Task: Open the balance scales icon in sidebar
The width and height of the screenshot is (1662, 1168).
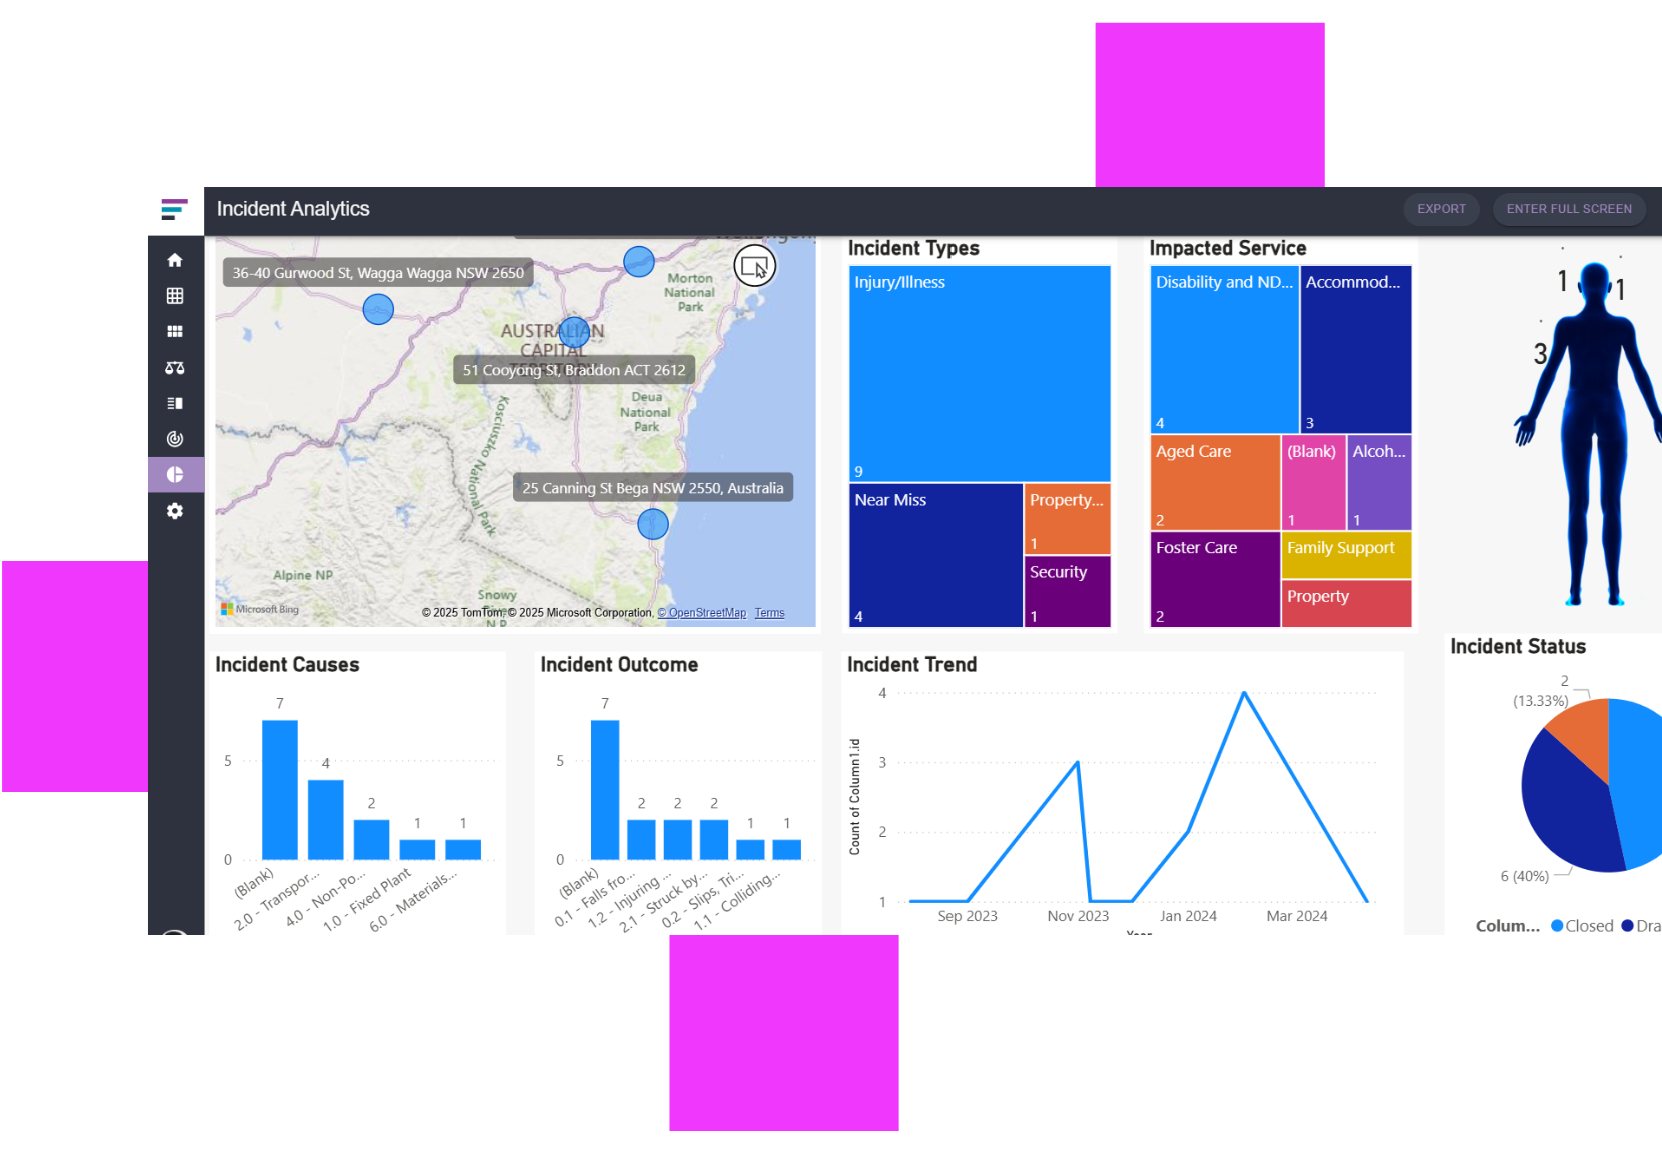Action: click(175, 368)
